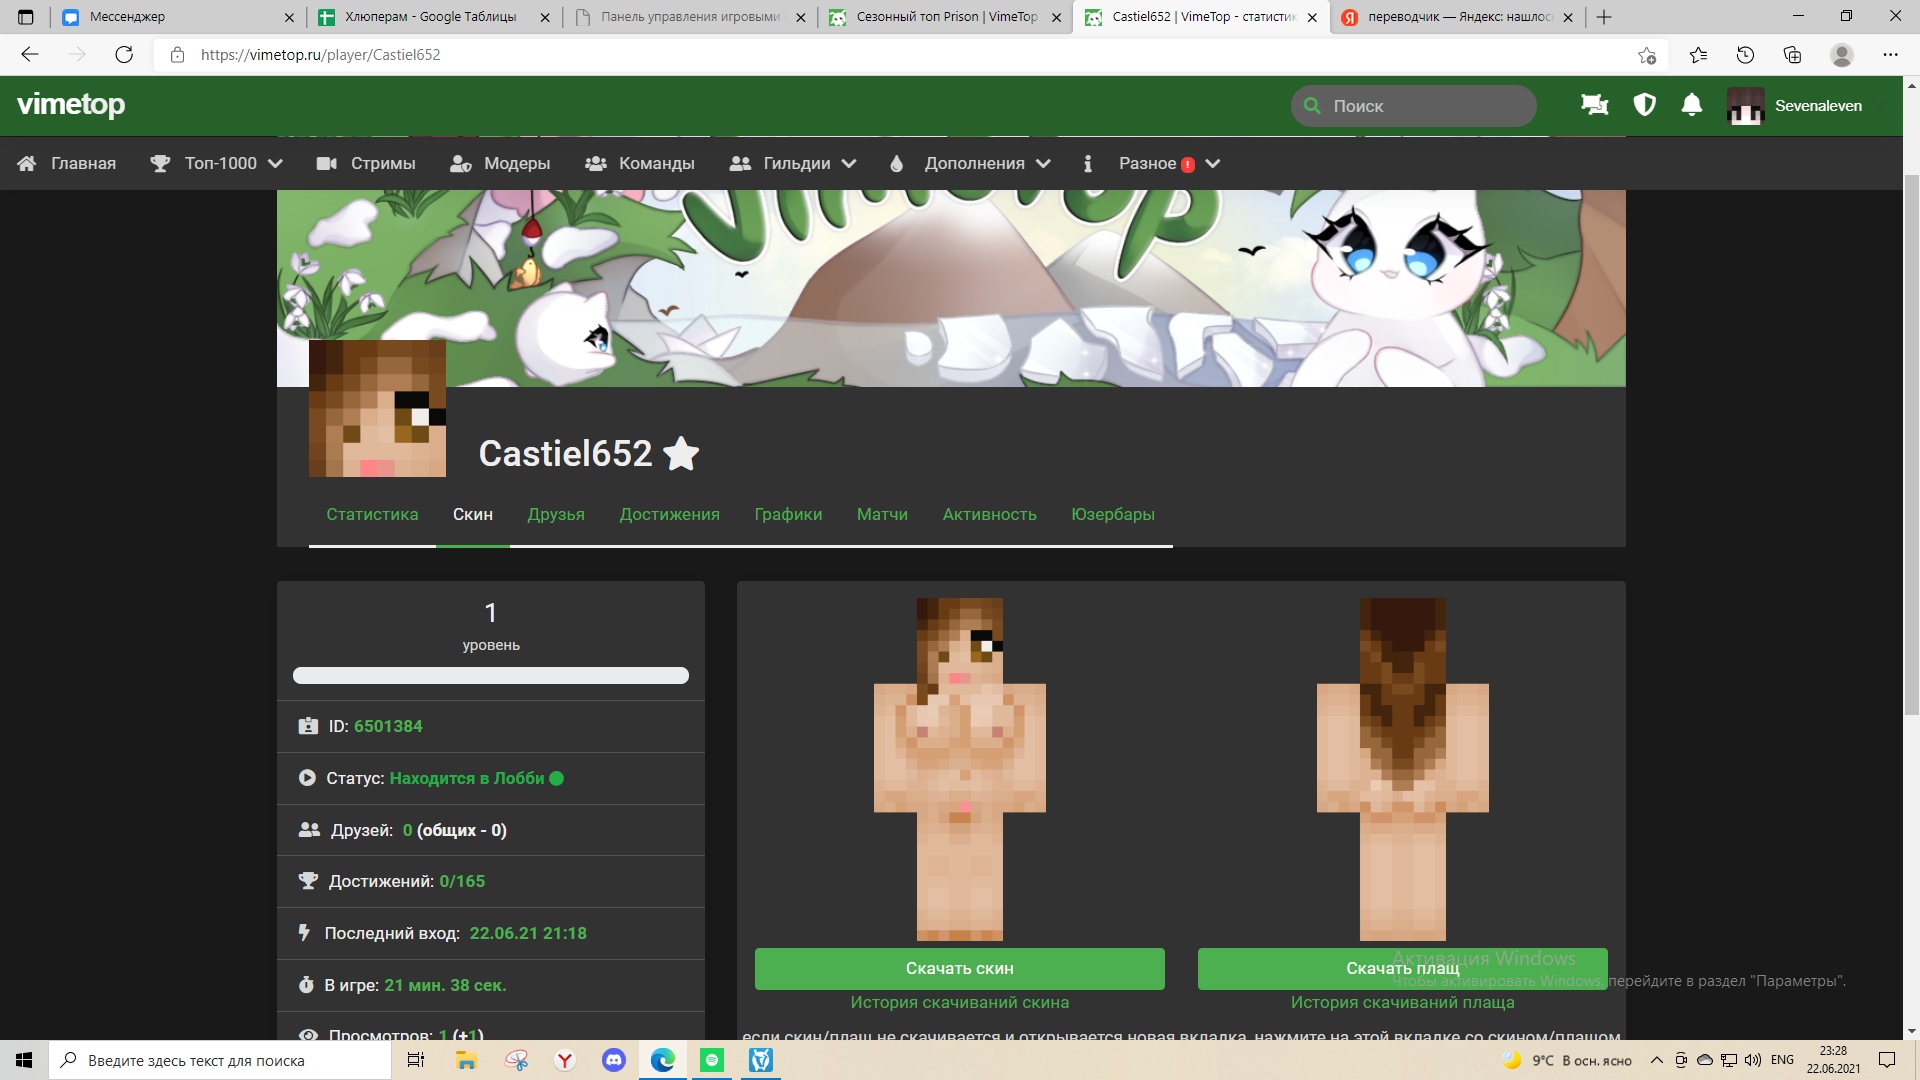Switch to the Мессенджер browser tab
1920x1080 pixels.
coord(178,17)
